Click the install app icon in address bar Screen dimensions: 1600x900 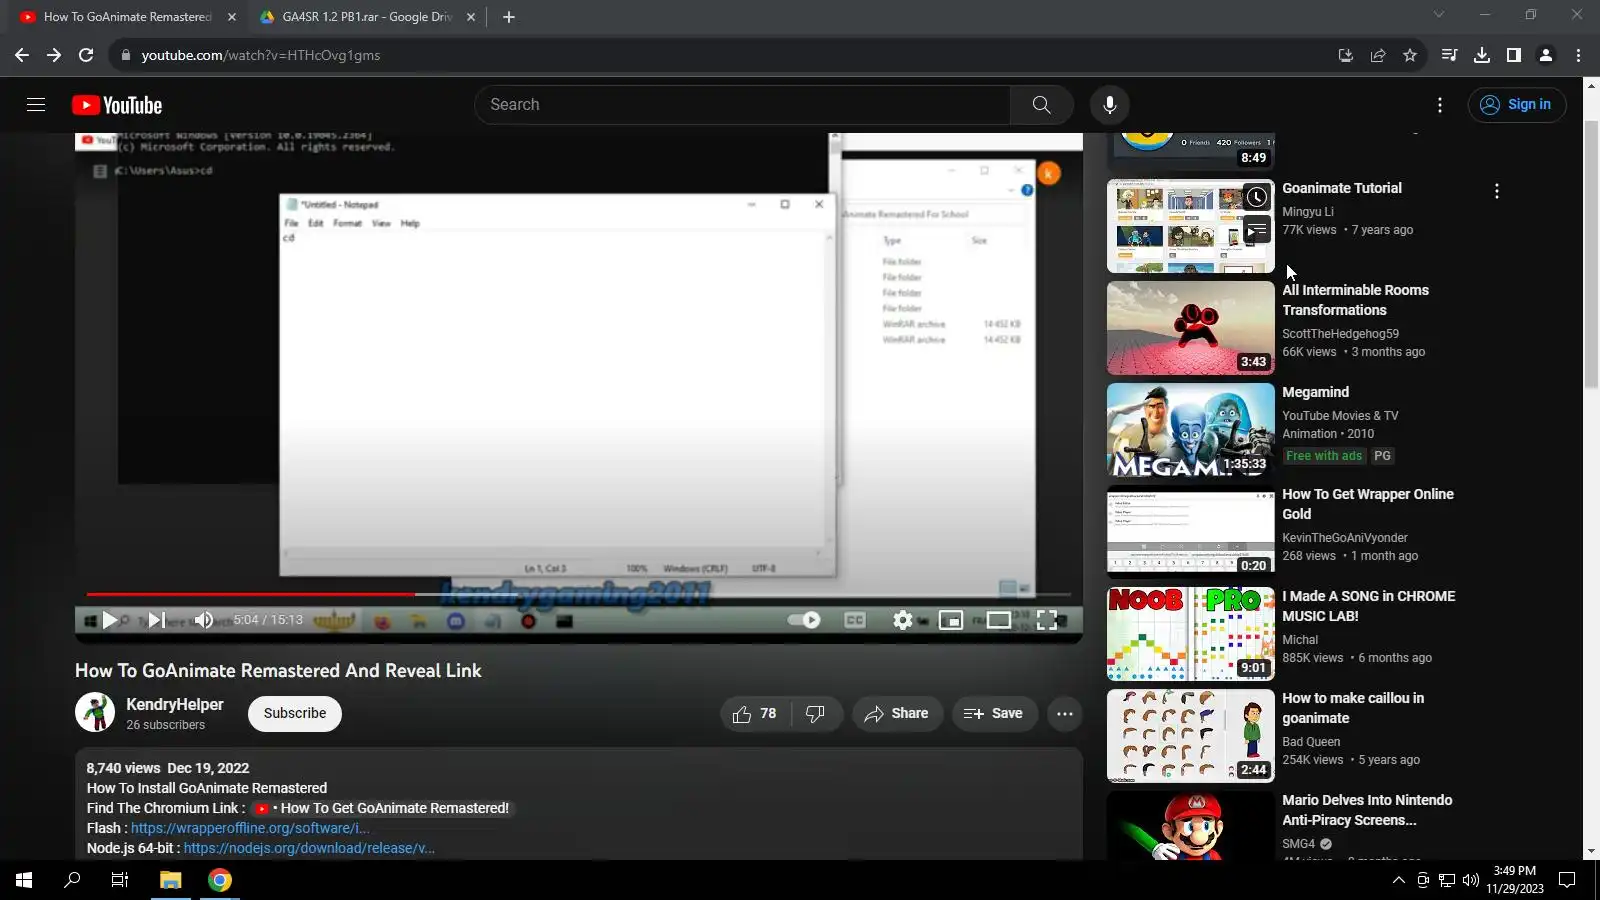[1346, 55]
